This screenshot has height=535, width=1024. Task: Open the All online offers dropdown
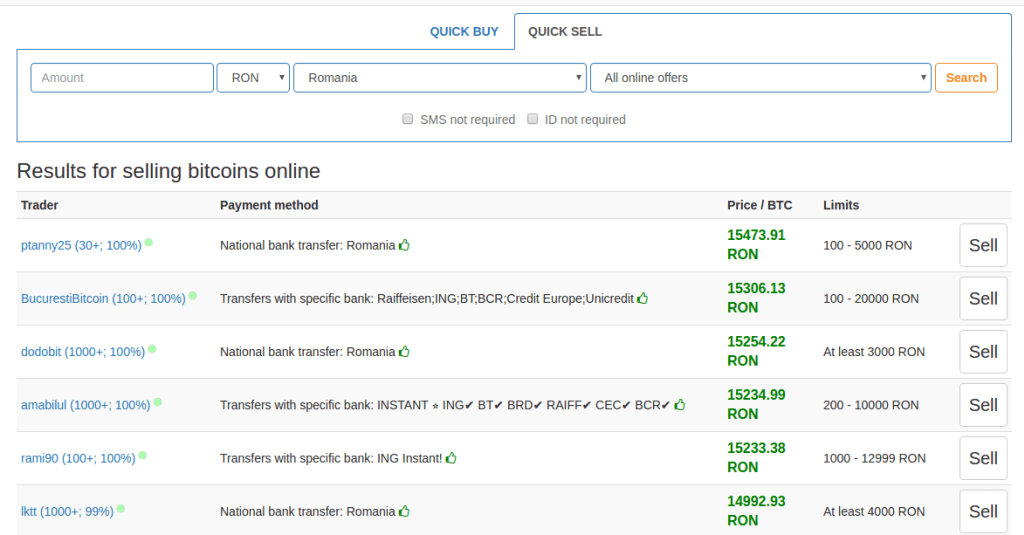(x=760, y=78)
